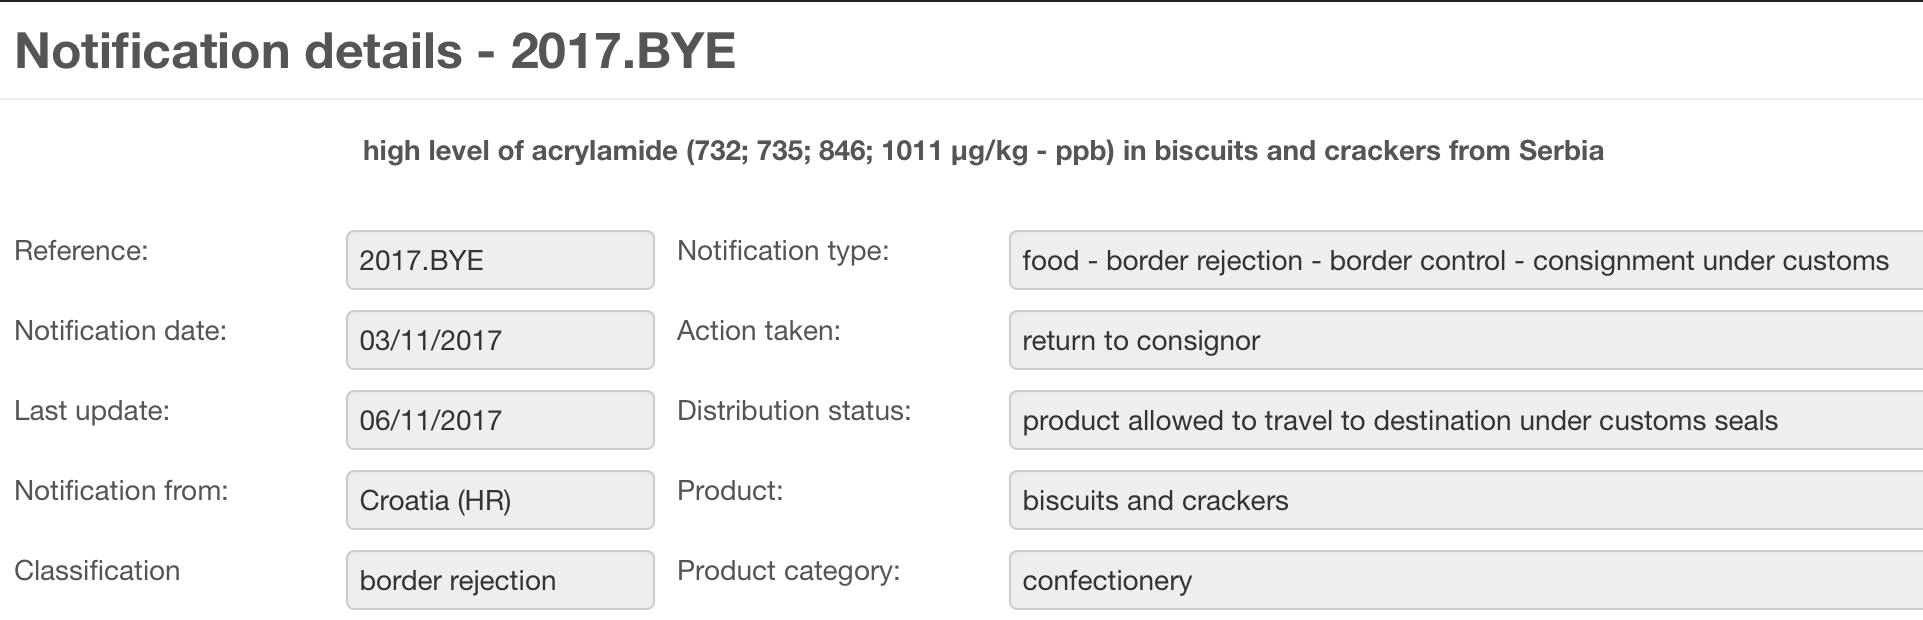The height and width of the screenshot is (620, 1923).
Task: Click the Last update field 06/11/2017
Action: pos(500,420)
